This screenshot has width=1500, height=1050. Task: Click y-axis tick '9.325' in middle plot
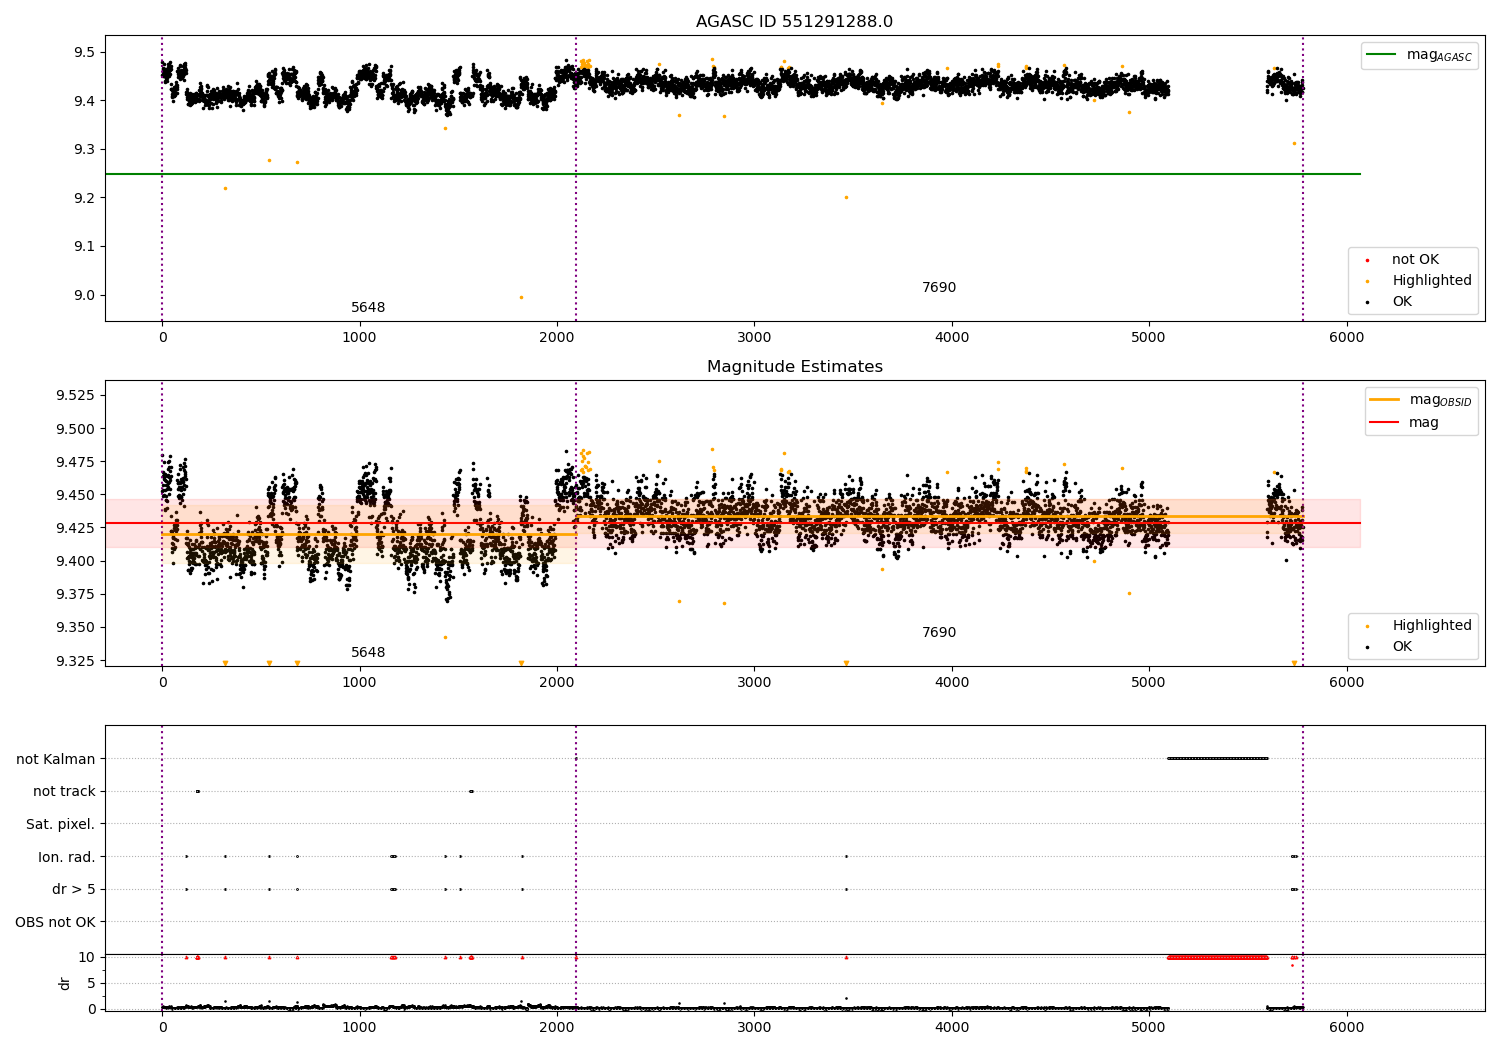(76, 661)
